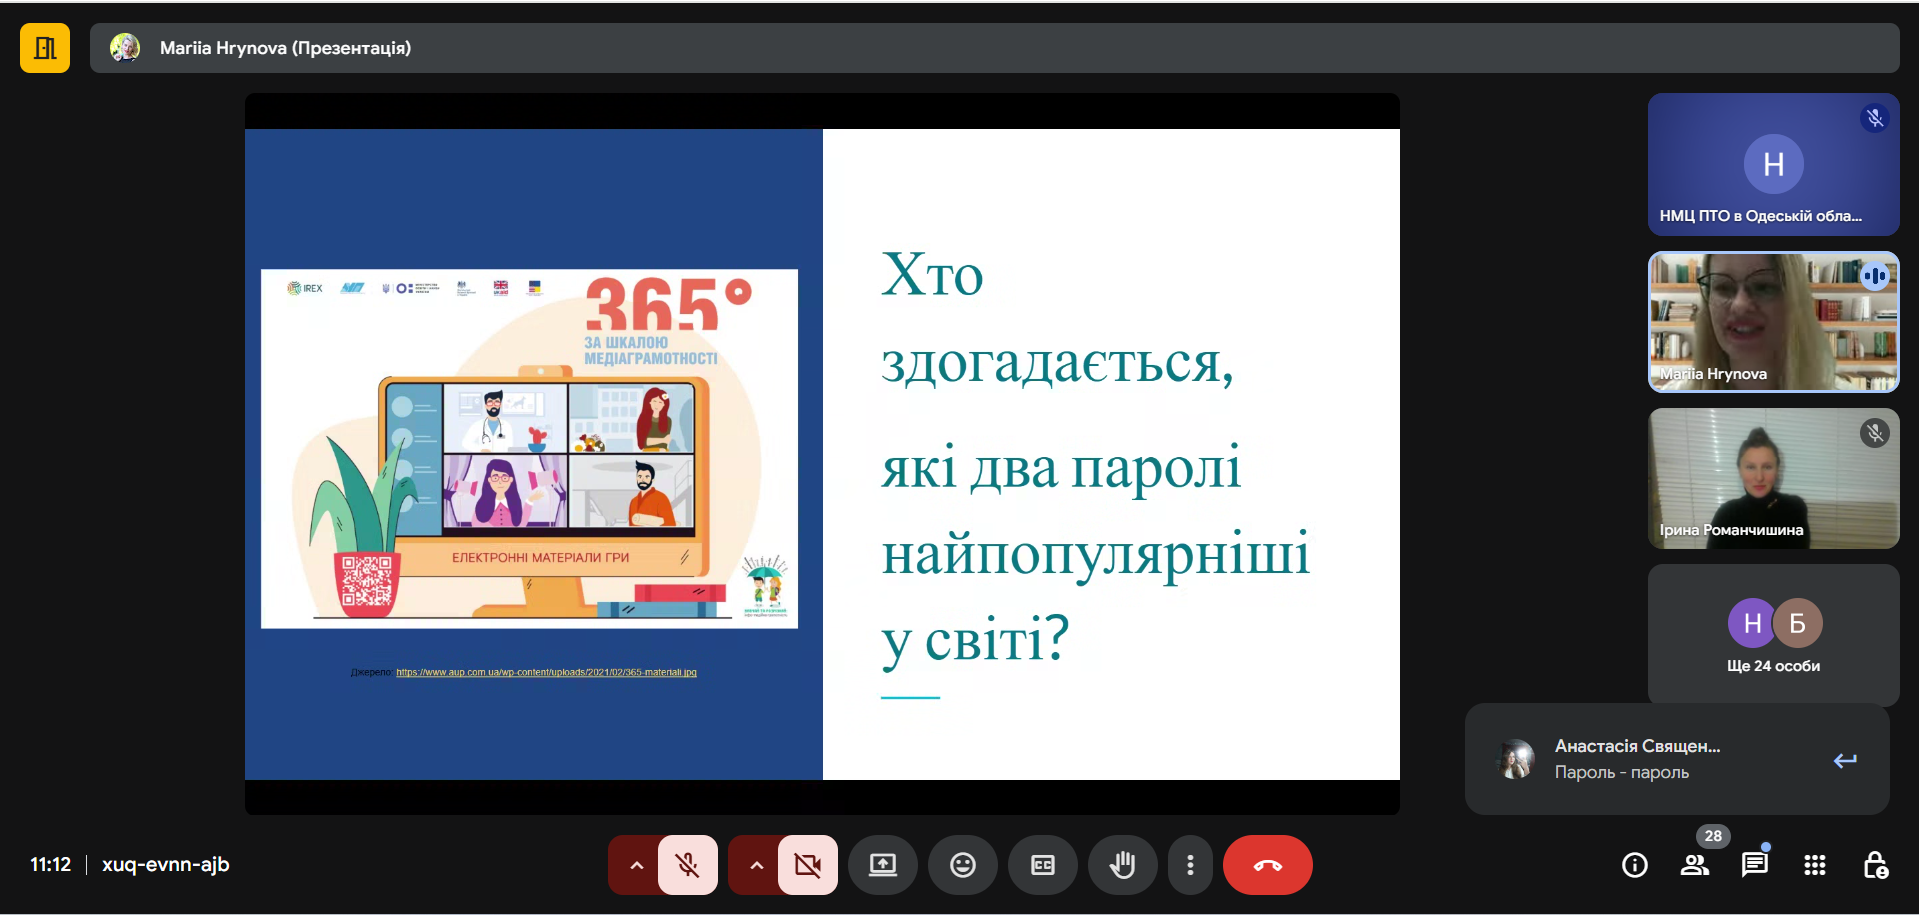
Task: Click the source link under the slide image
Action: tap(546, 672)
